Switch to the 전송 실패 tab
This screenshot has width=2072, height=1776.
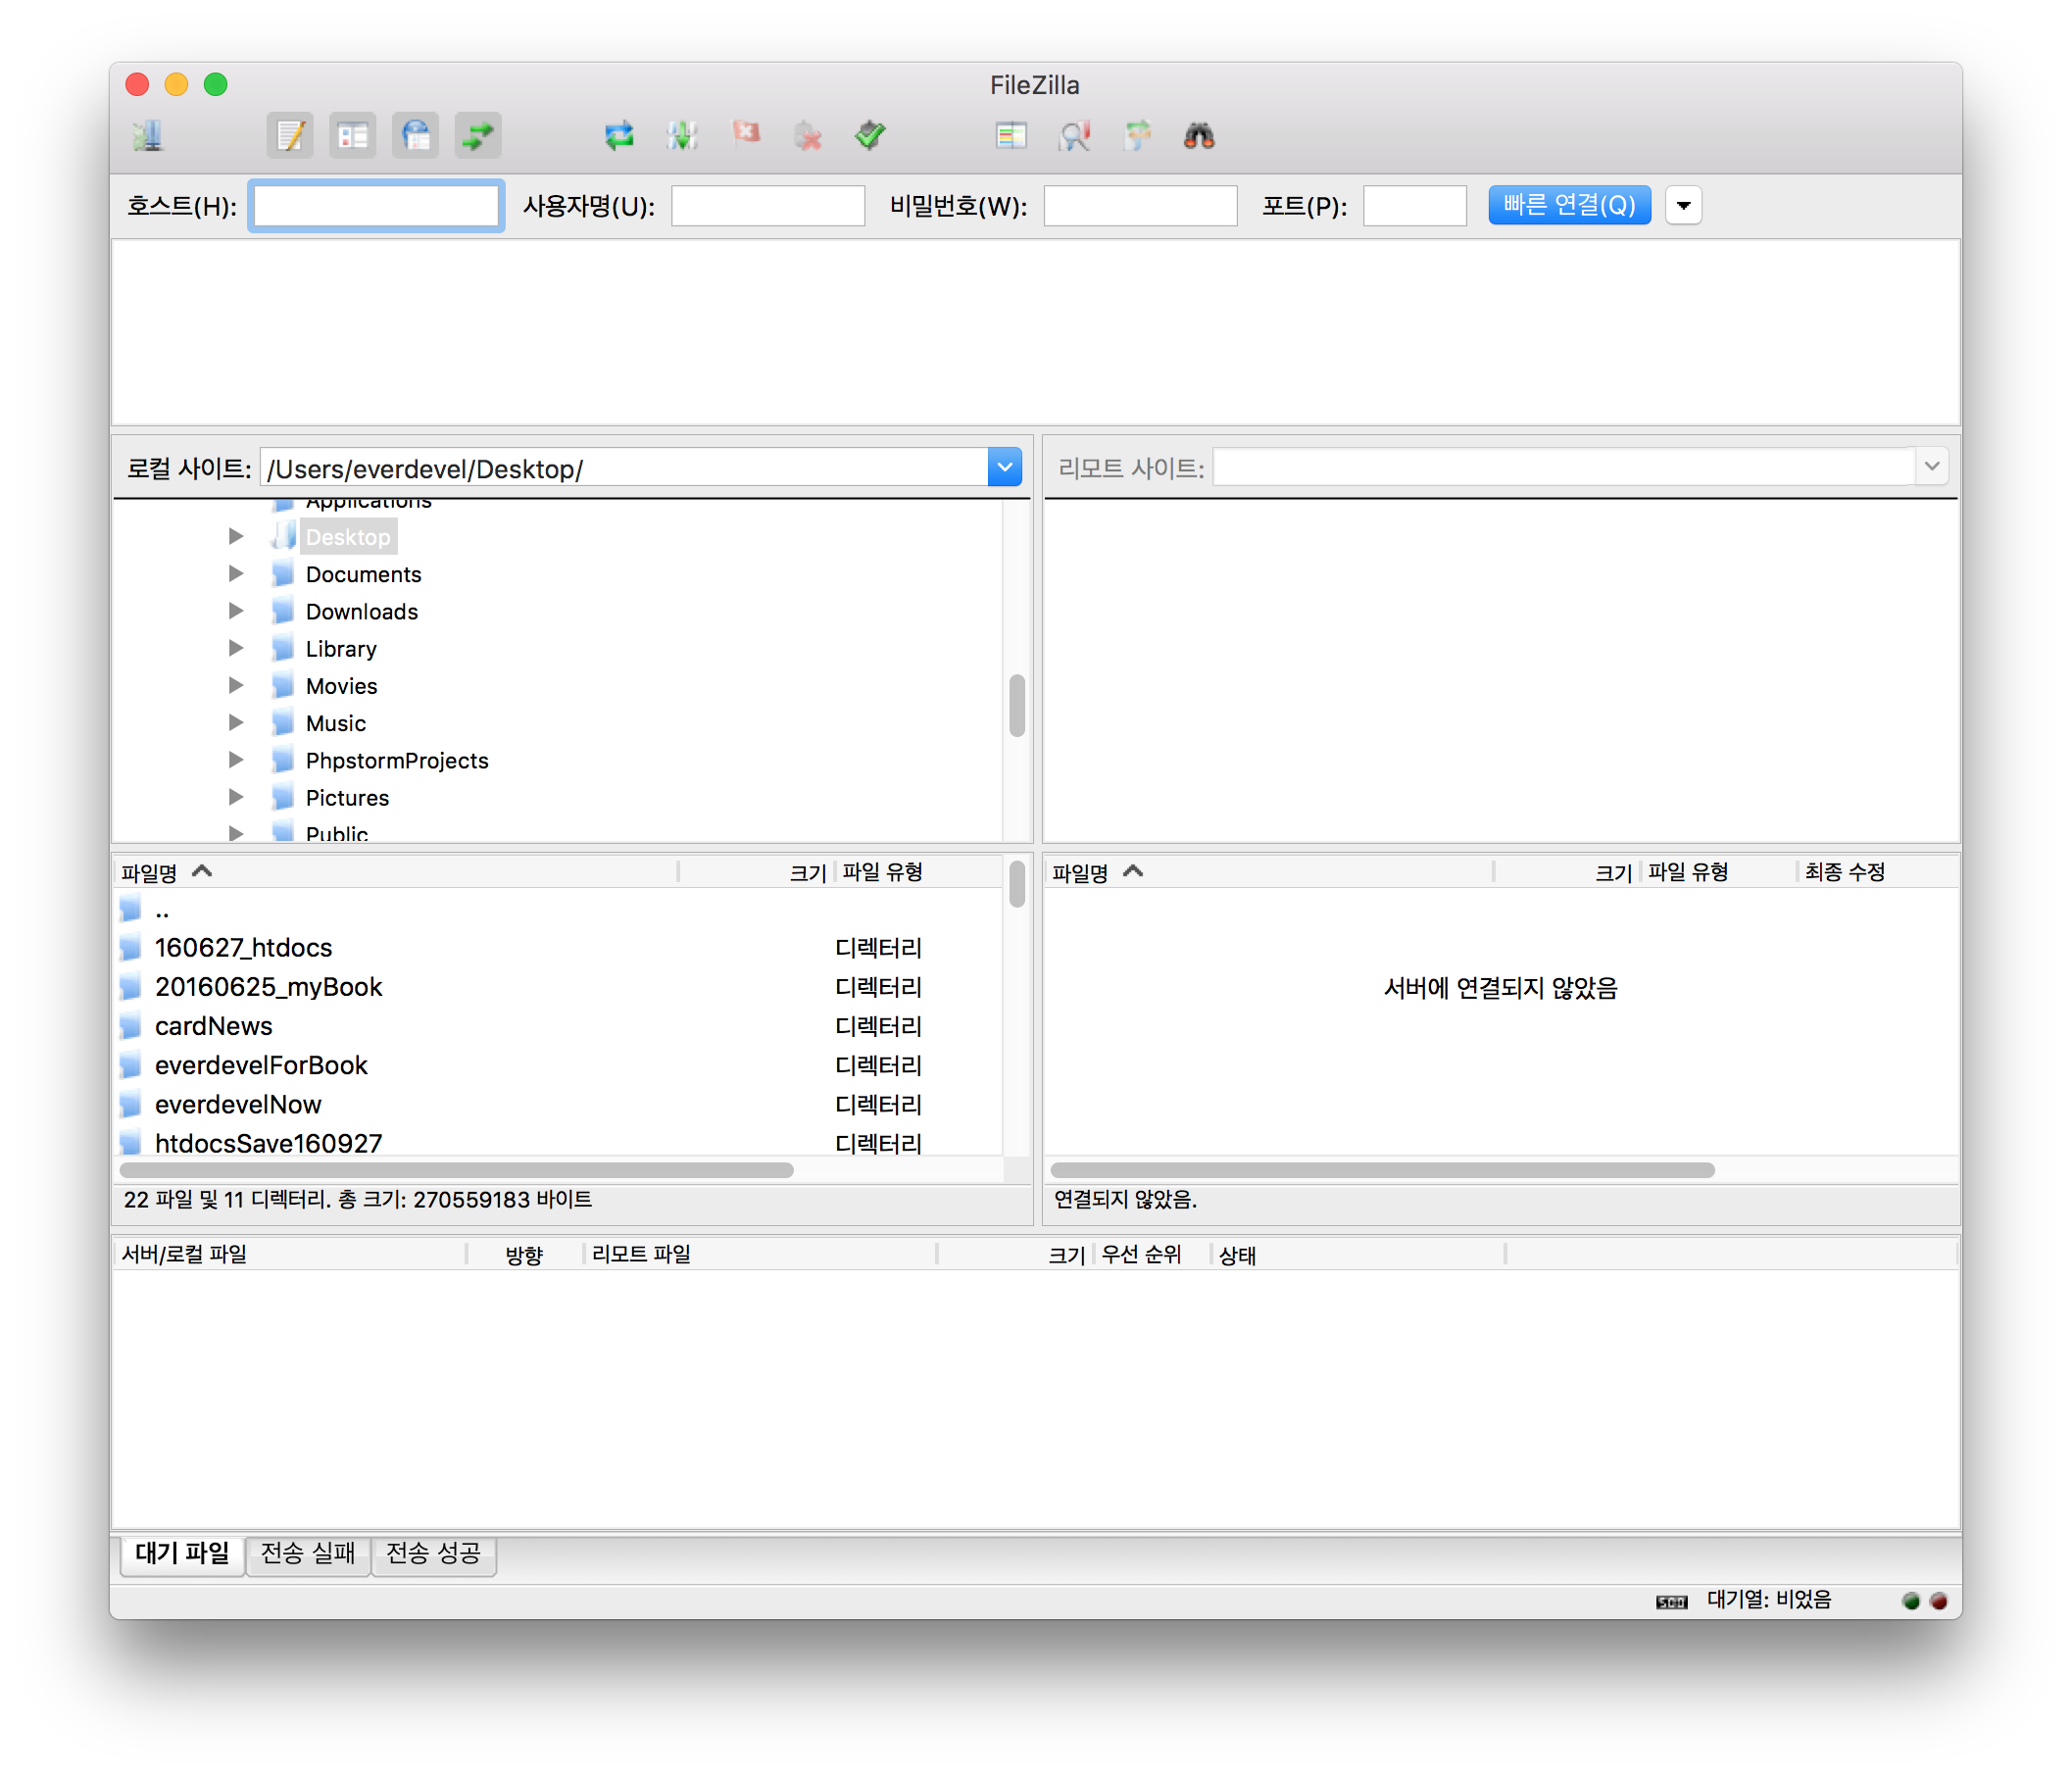click(308, 1555)
